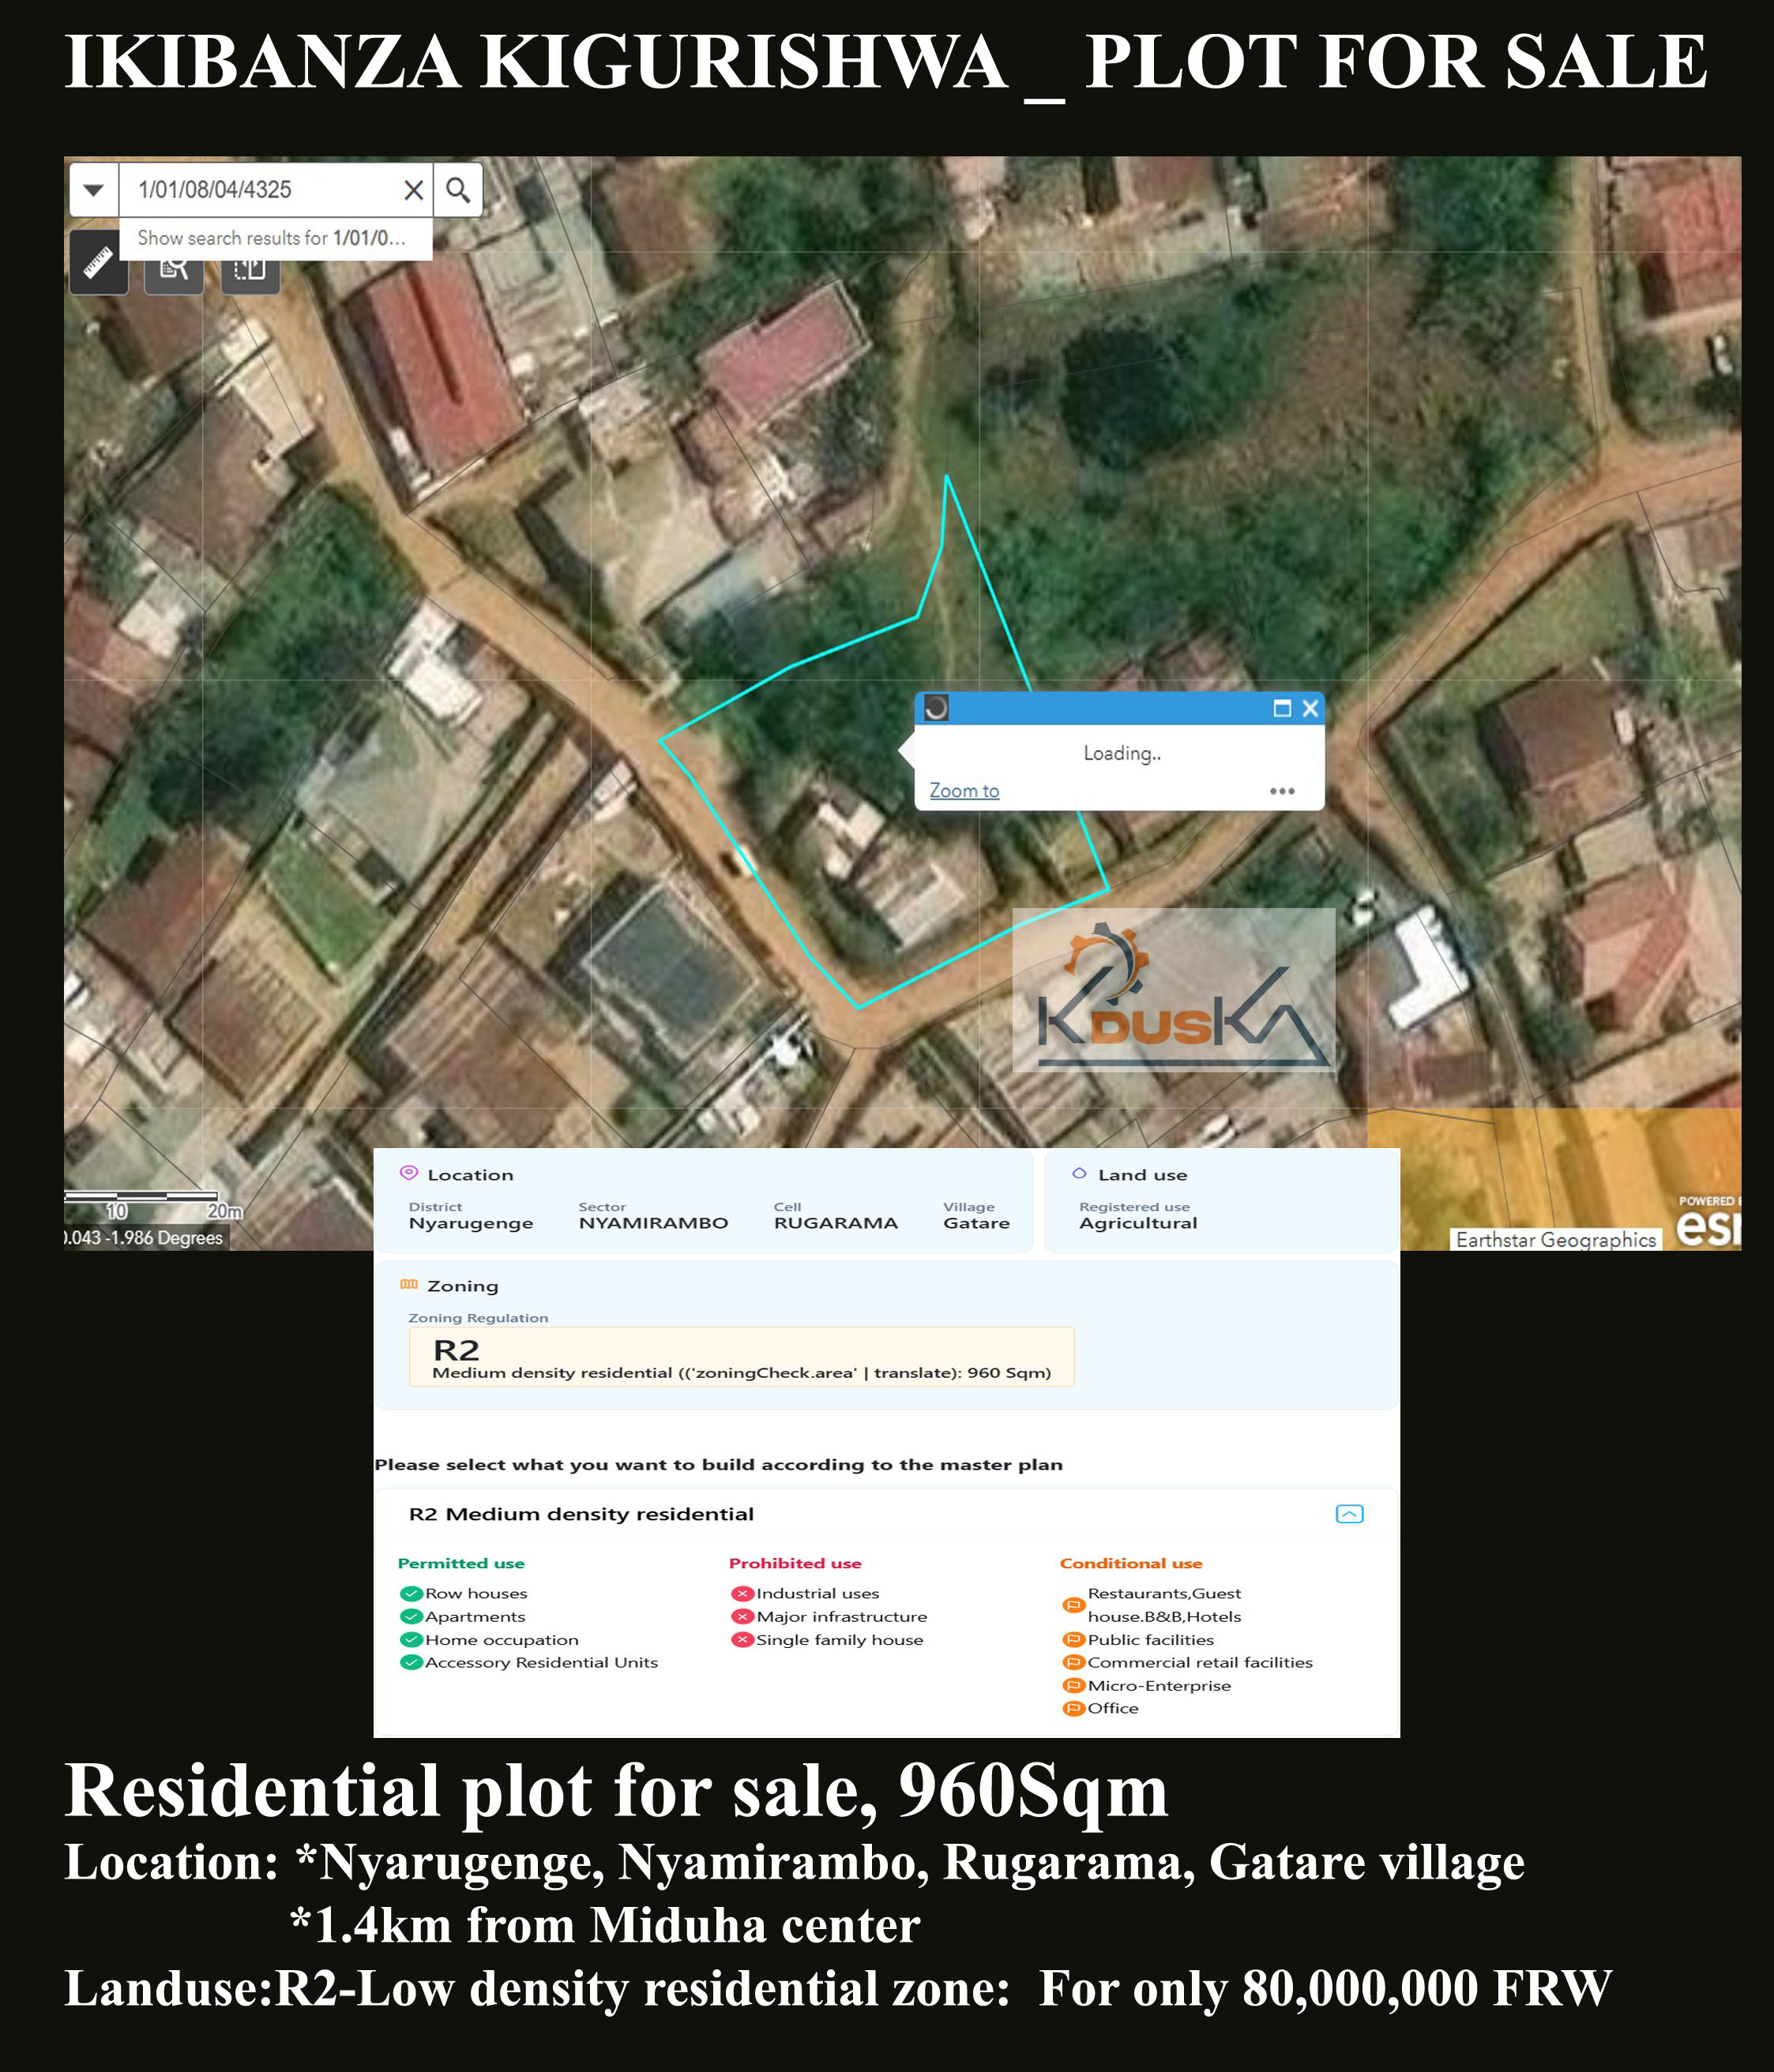Collapse the R2 Medium density residential panel
This screenshot has height=2072, width=1774.
pos(1350,1514)
